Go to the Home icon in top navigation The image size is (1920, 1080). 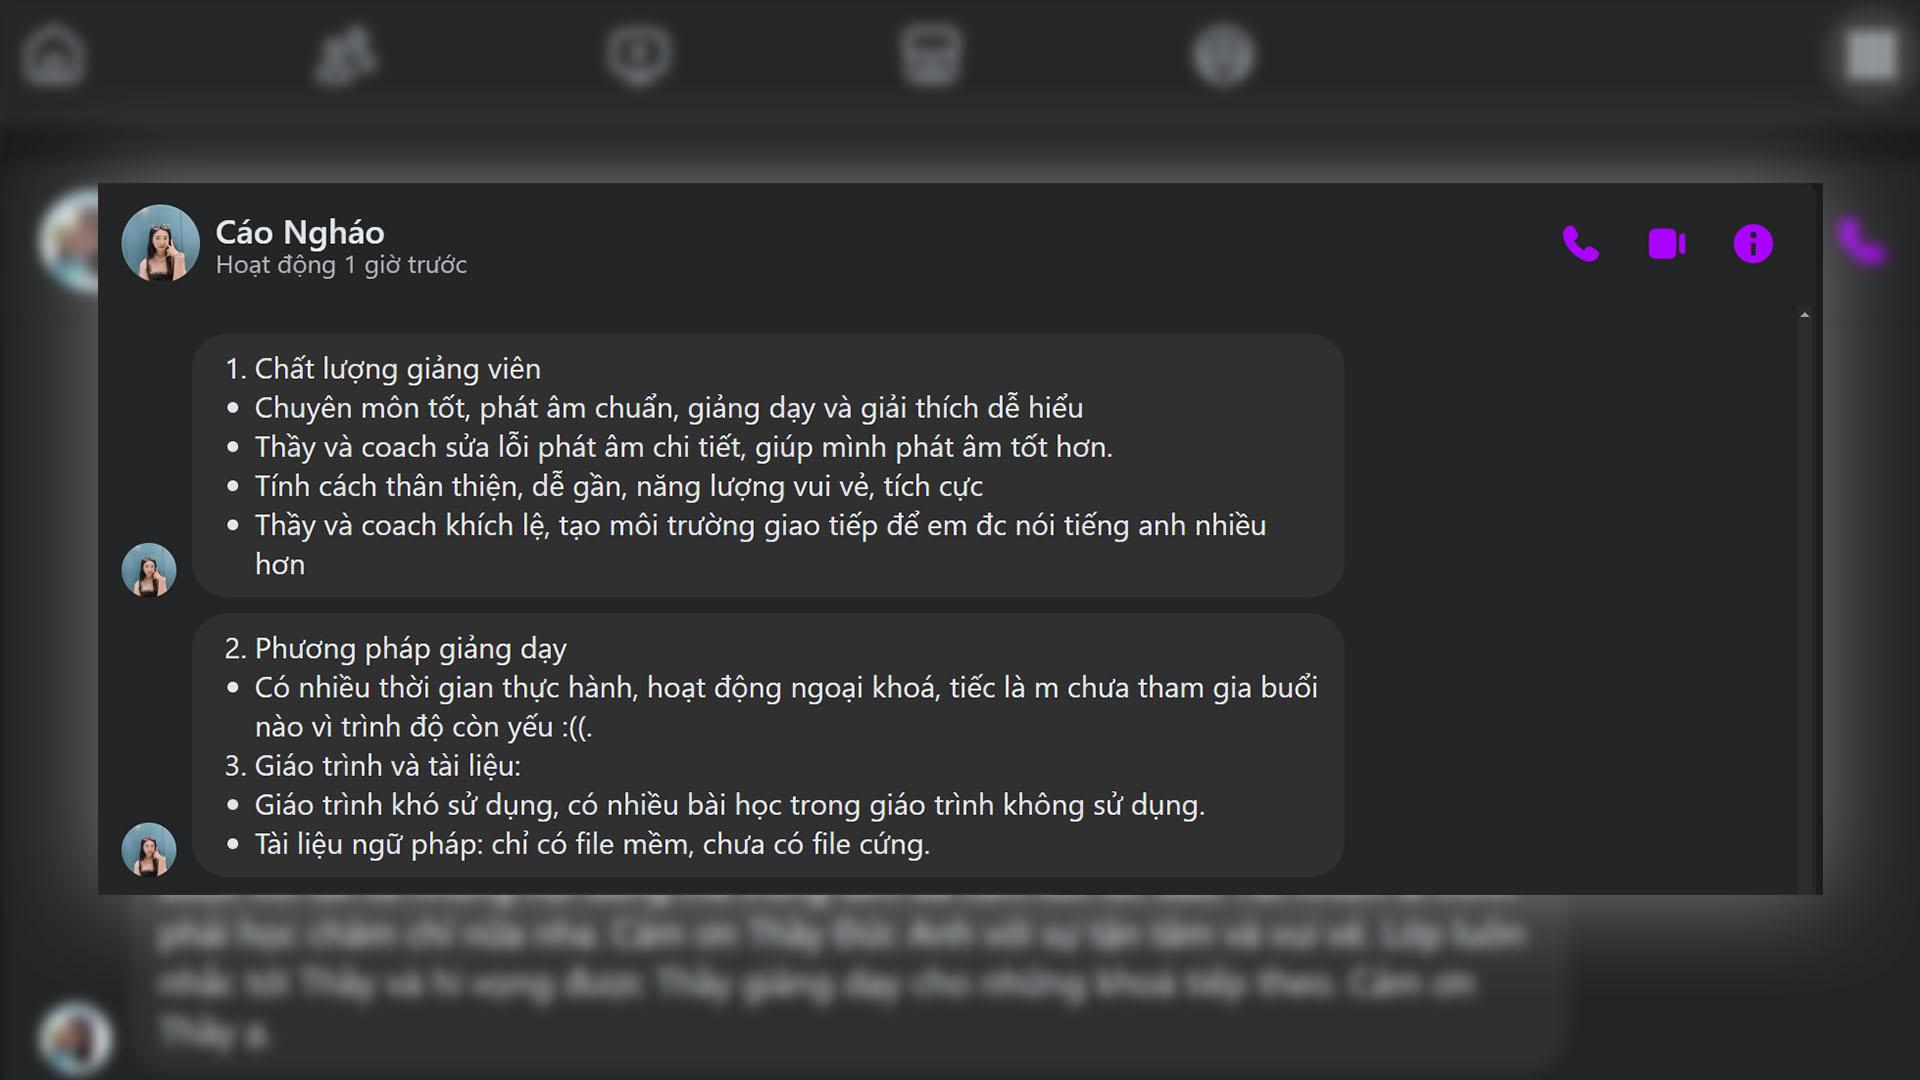(x=54, y=54)
